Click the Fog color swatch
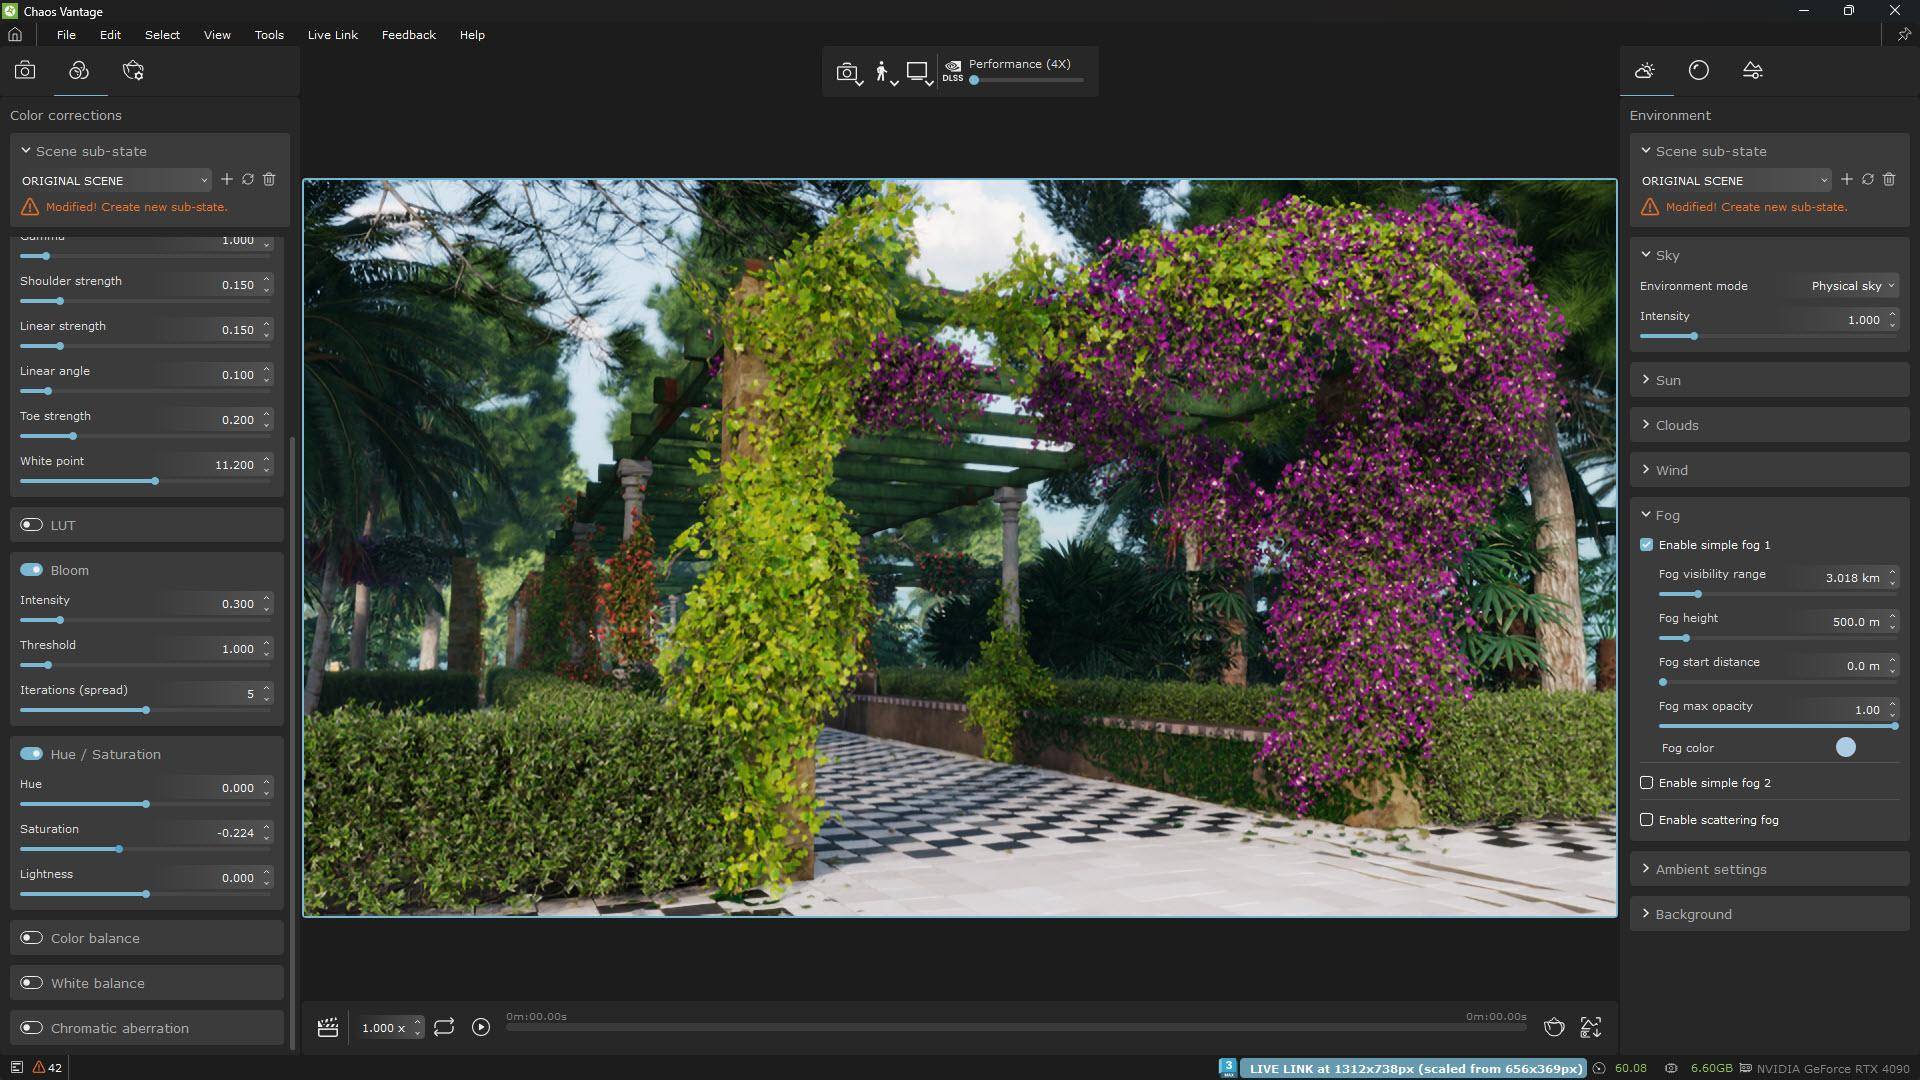 point(1845,748)
